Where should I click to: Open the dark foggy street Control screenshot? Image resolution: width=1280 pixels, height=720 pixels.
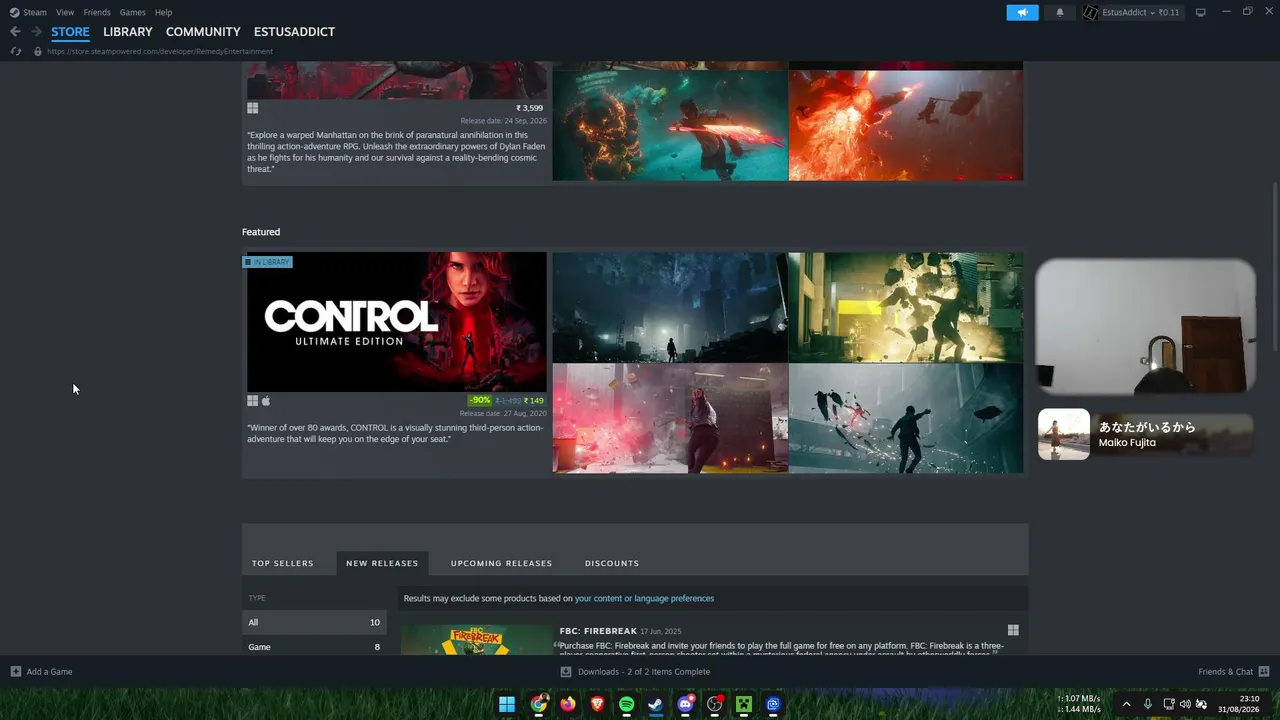click(670, 307)
